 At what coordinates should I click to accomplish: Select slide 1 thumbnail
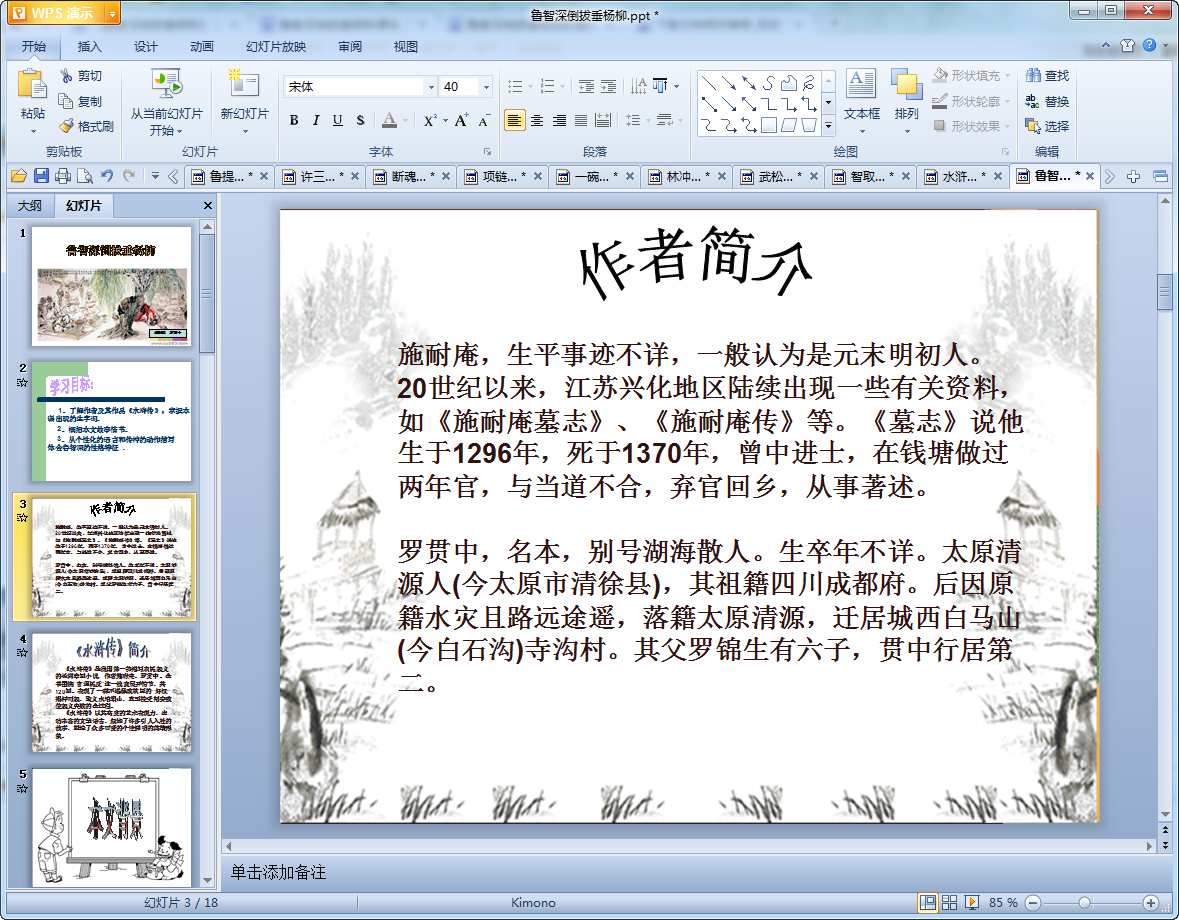coord(111,286)
